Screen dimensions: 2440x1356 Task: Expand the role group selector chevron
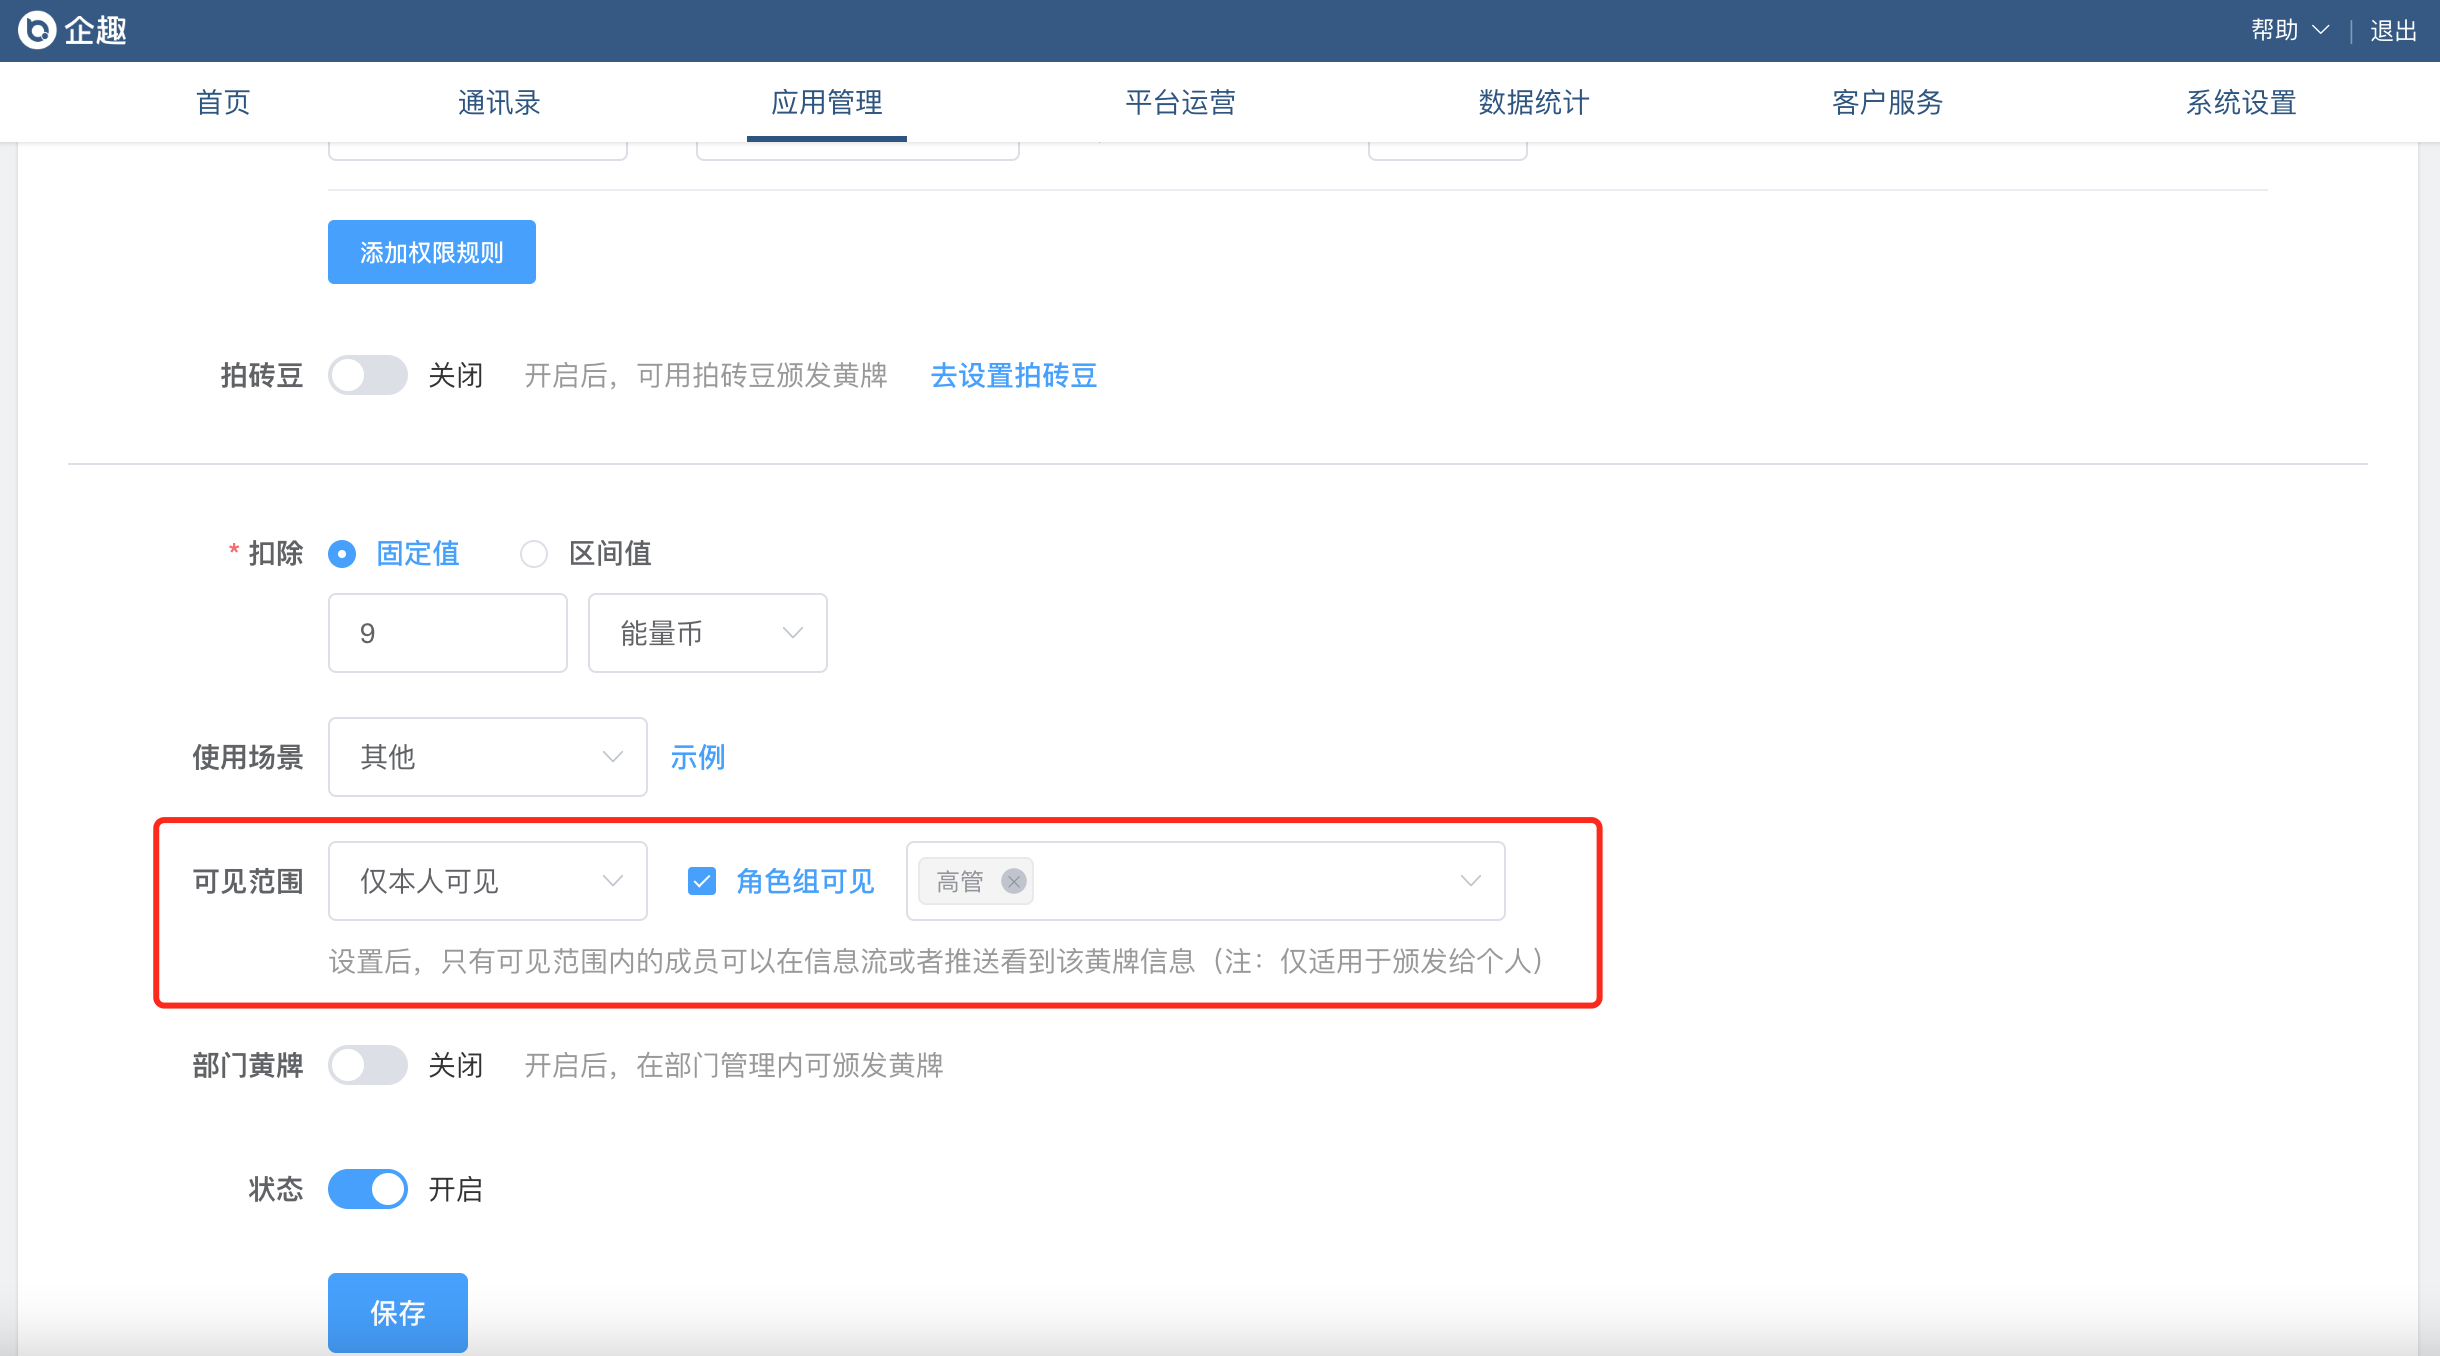tap(1469, 881)
